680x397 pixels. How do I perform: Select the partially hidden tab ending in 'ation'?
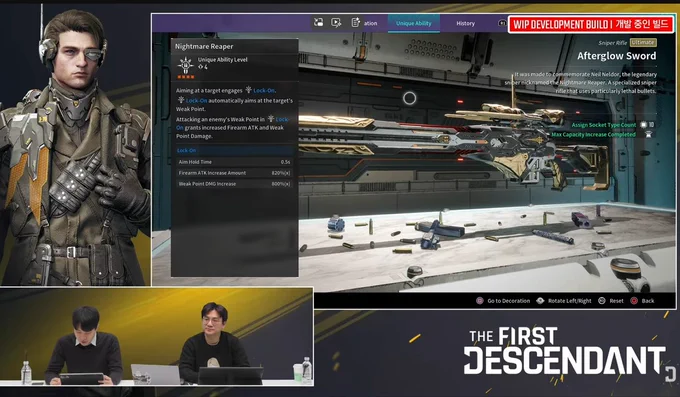[x=370, y=23]
